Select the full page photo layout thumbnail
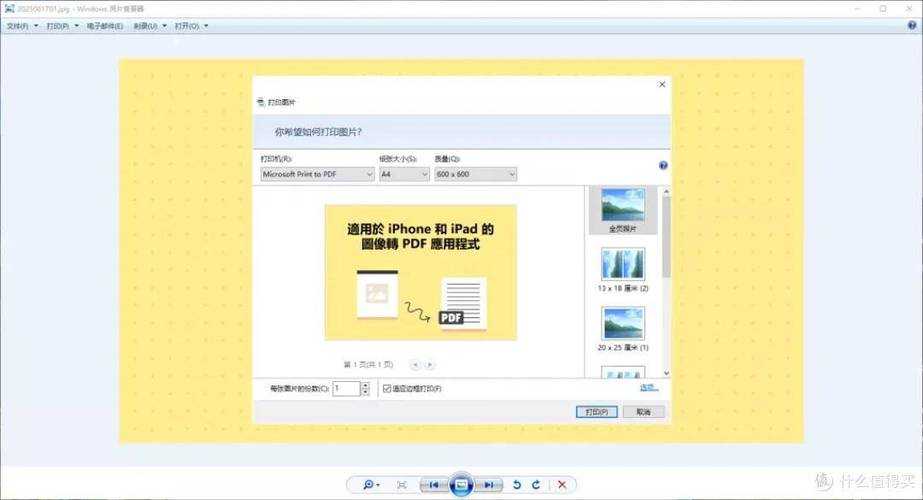The image size is (923, 500). pyautogui.click(x=623, y=210)
